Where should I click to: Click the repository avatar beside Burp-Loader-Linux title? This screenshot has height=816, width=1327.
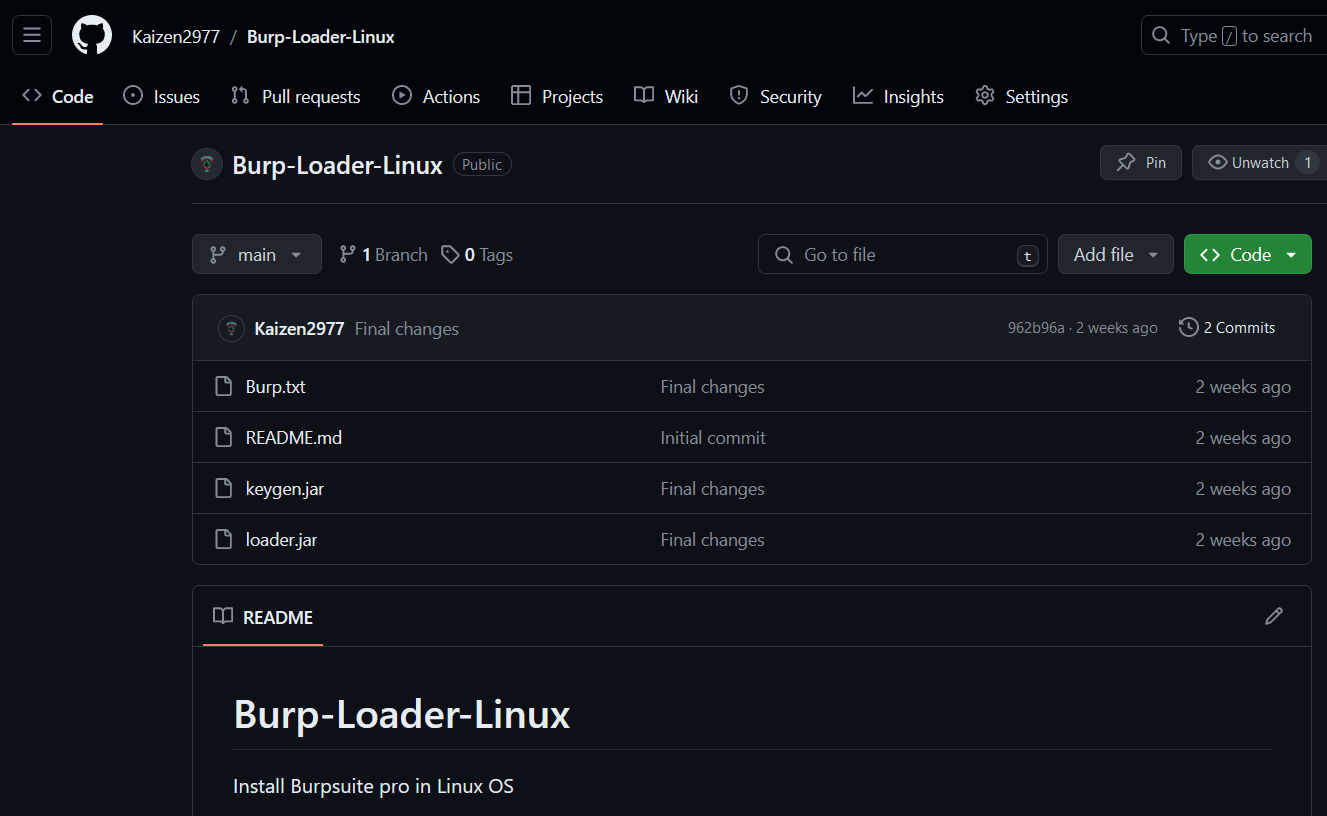207,164
